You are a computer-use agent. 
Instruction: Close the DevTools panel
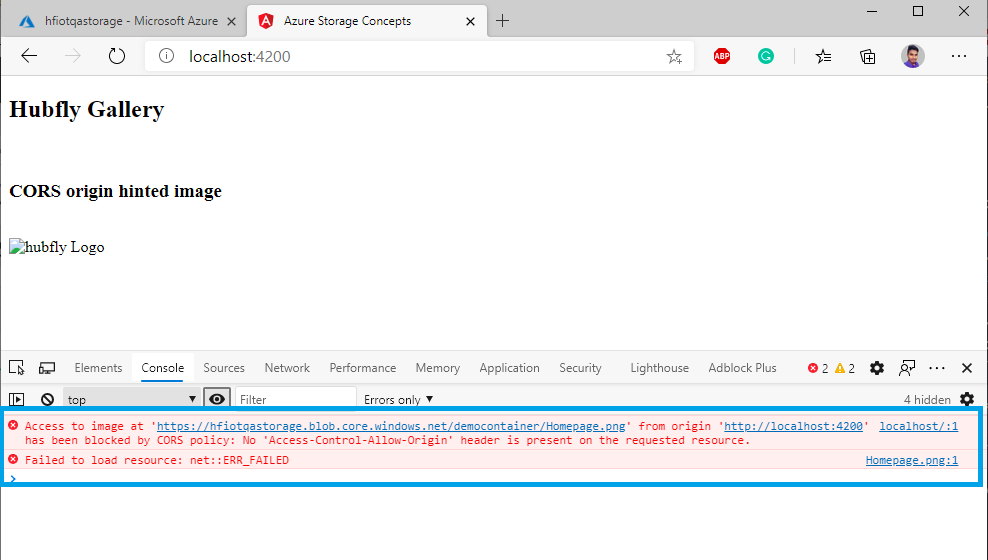point(967,368)
